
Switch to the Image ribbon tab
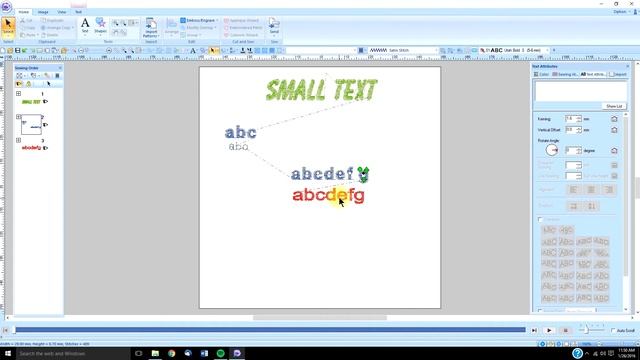(43, 12)
